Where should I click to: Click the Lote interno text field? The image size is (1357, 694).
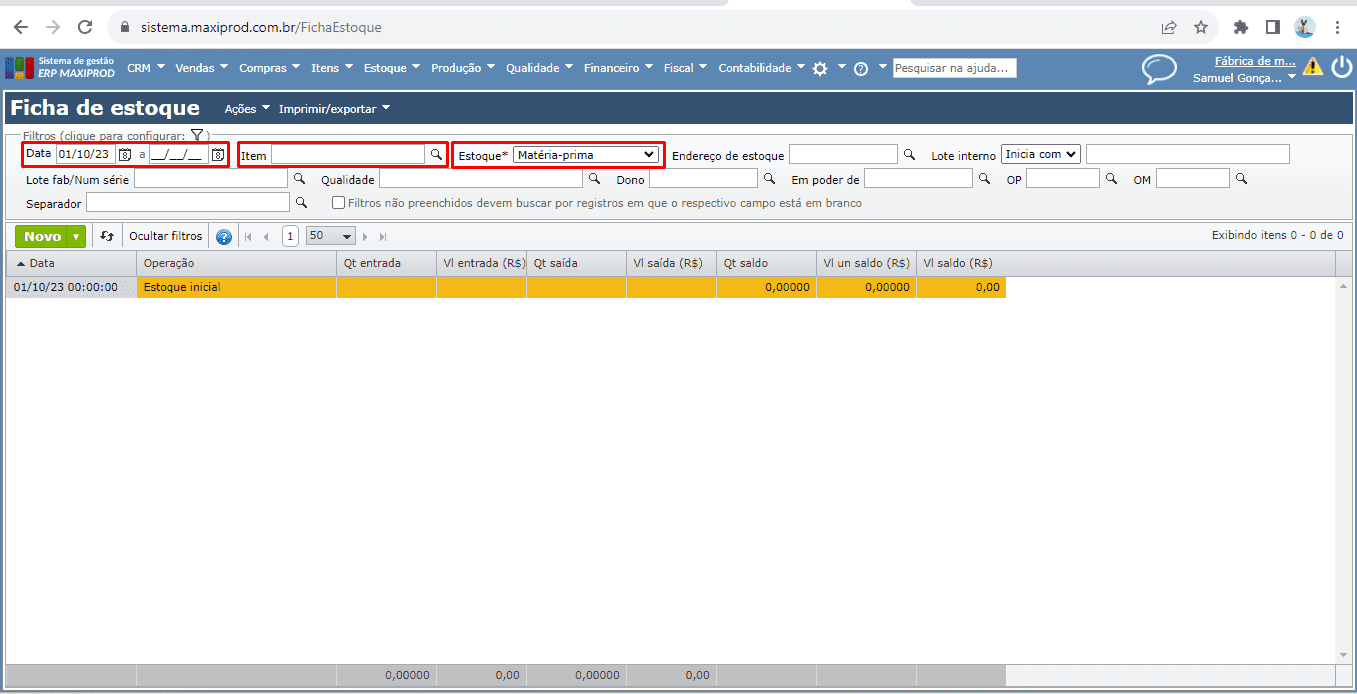(1188, 154)
